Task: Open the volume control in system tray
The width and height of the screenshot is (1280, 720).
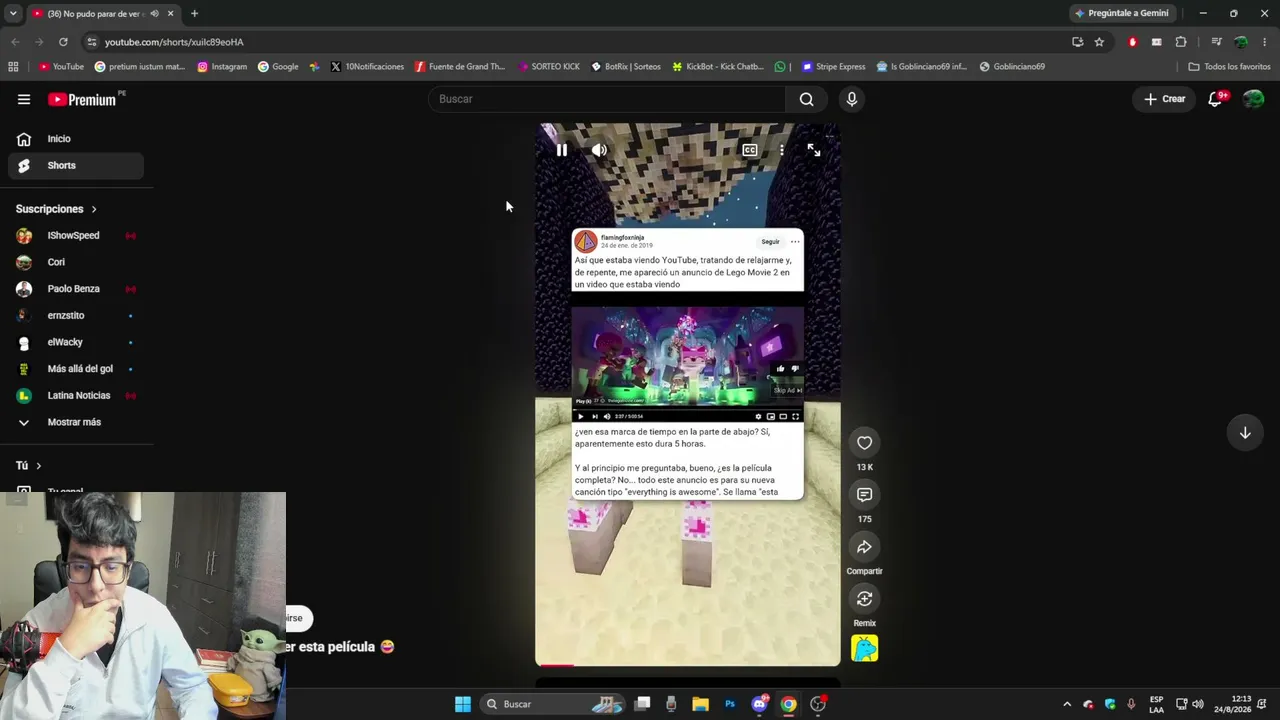Action: [x=1198, y=704]
